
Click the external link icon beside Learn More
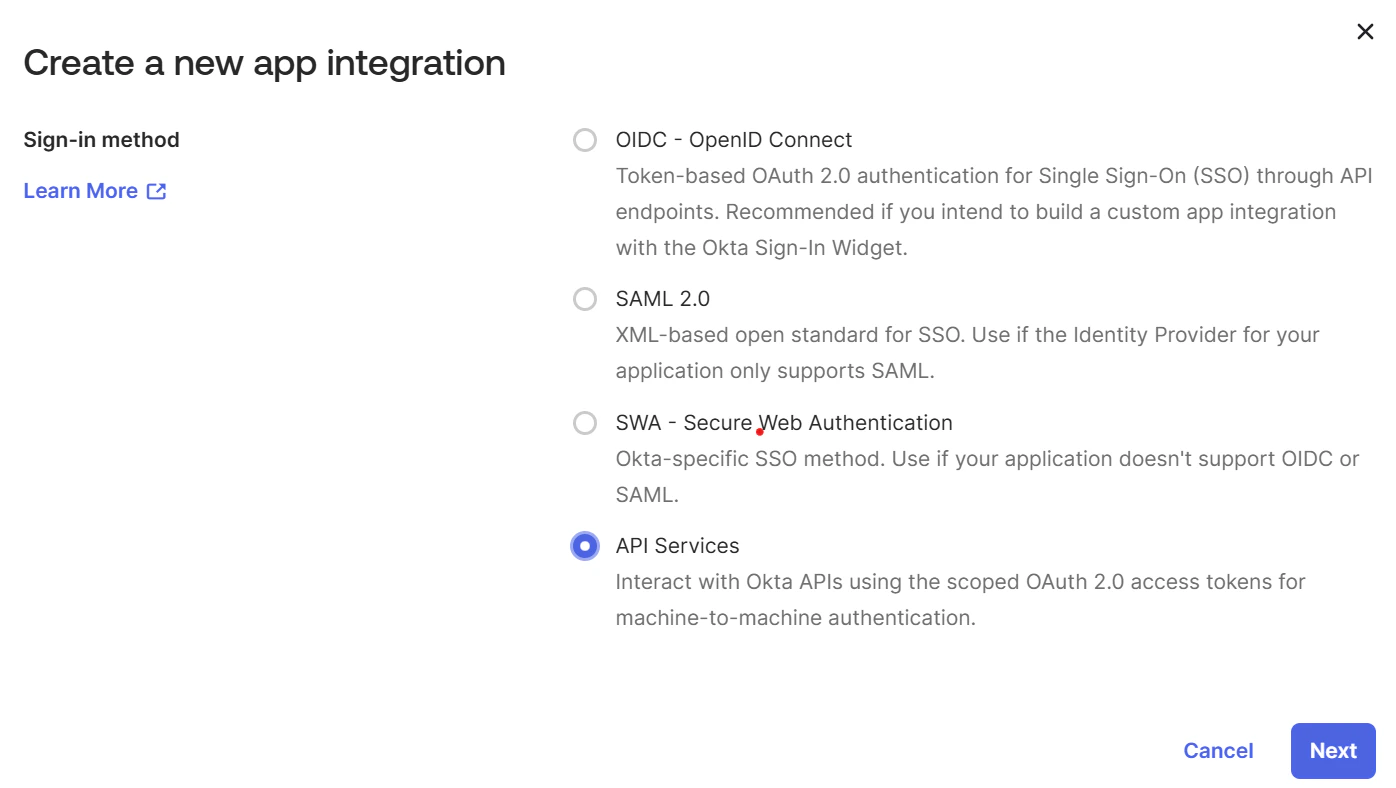(x=156, y=190)
